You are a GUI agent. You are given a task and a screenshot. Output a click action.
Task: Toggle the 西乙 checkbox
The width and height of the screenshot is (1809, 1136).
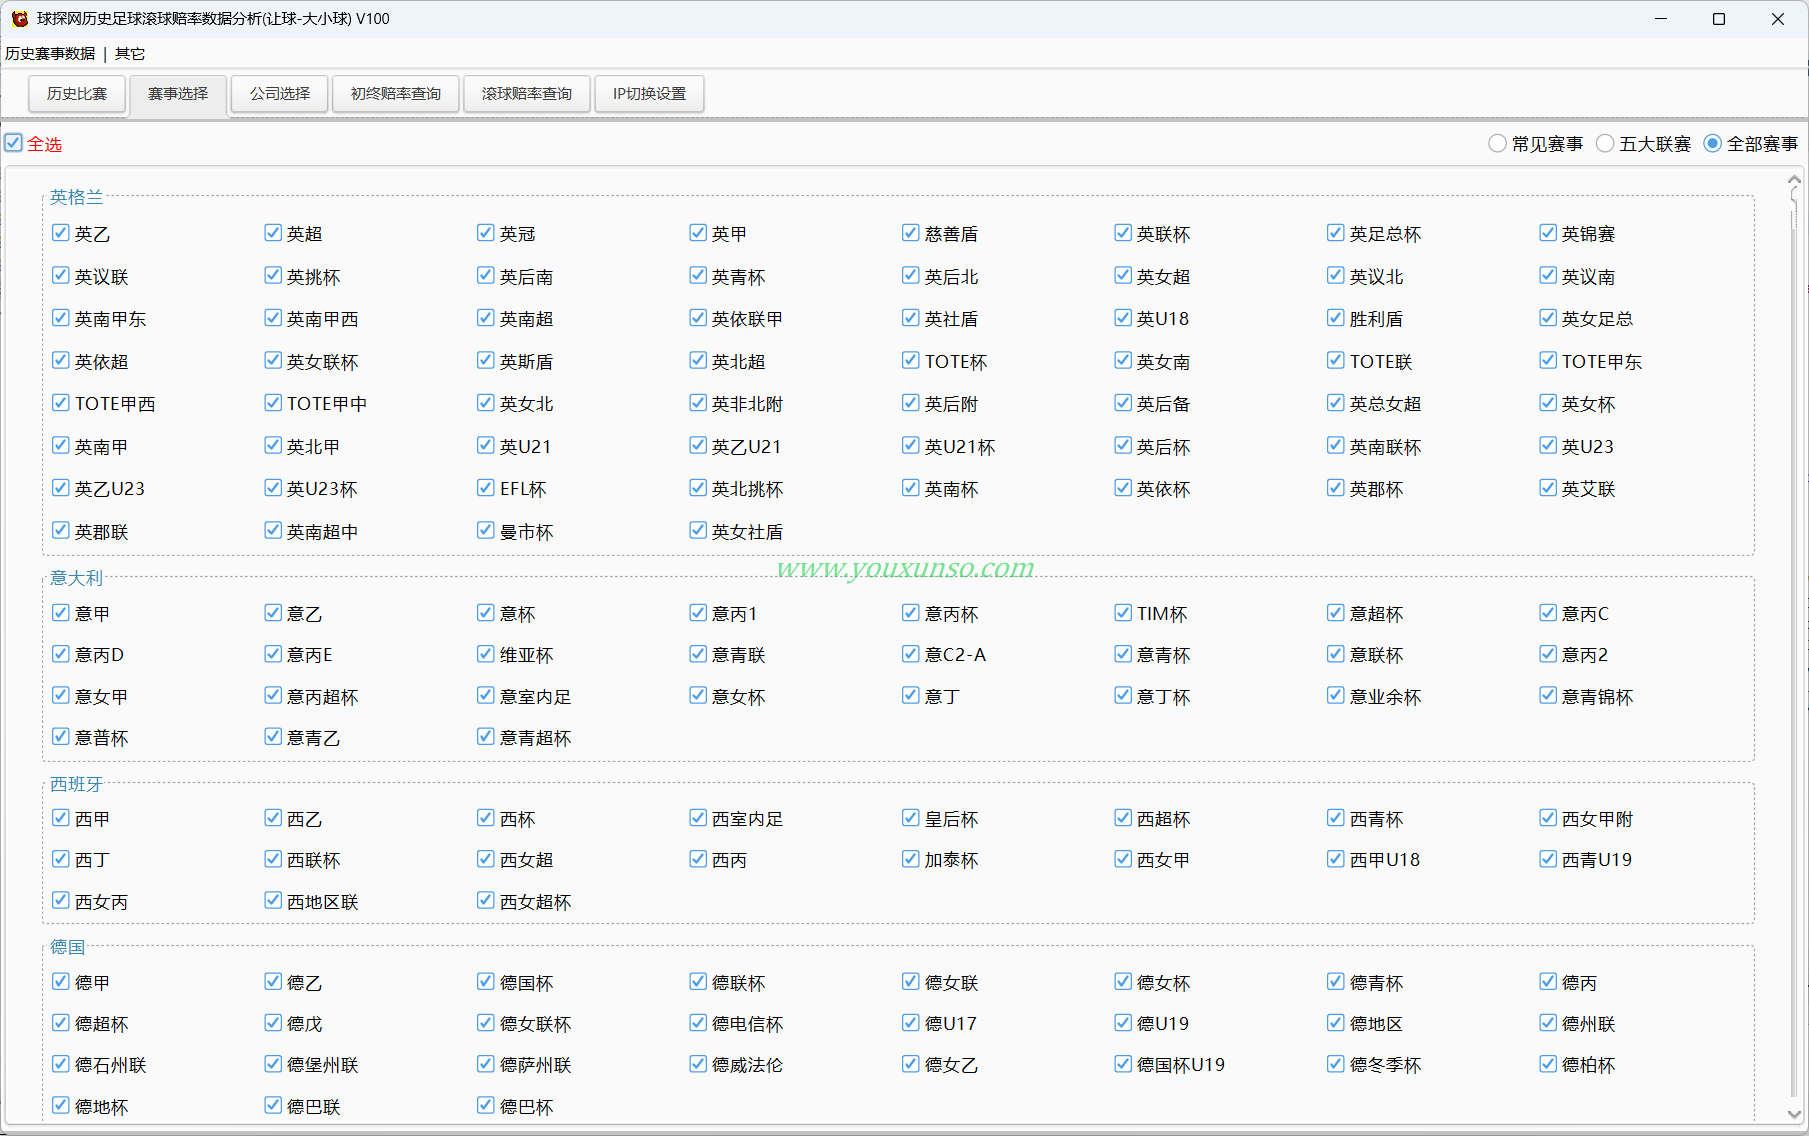pos(273,818)
